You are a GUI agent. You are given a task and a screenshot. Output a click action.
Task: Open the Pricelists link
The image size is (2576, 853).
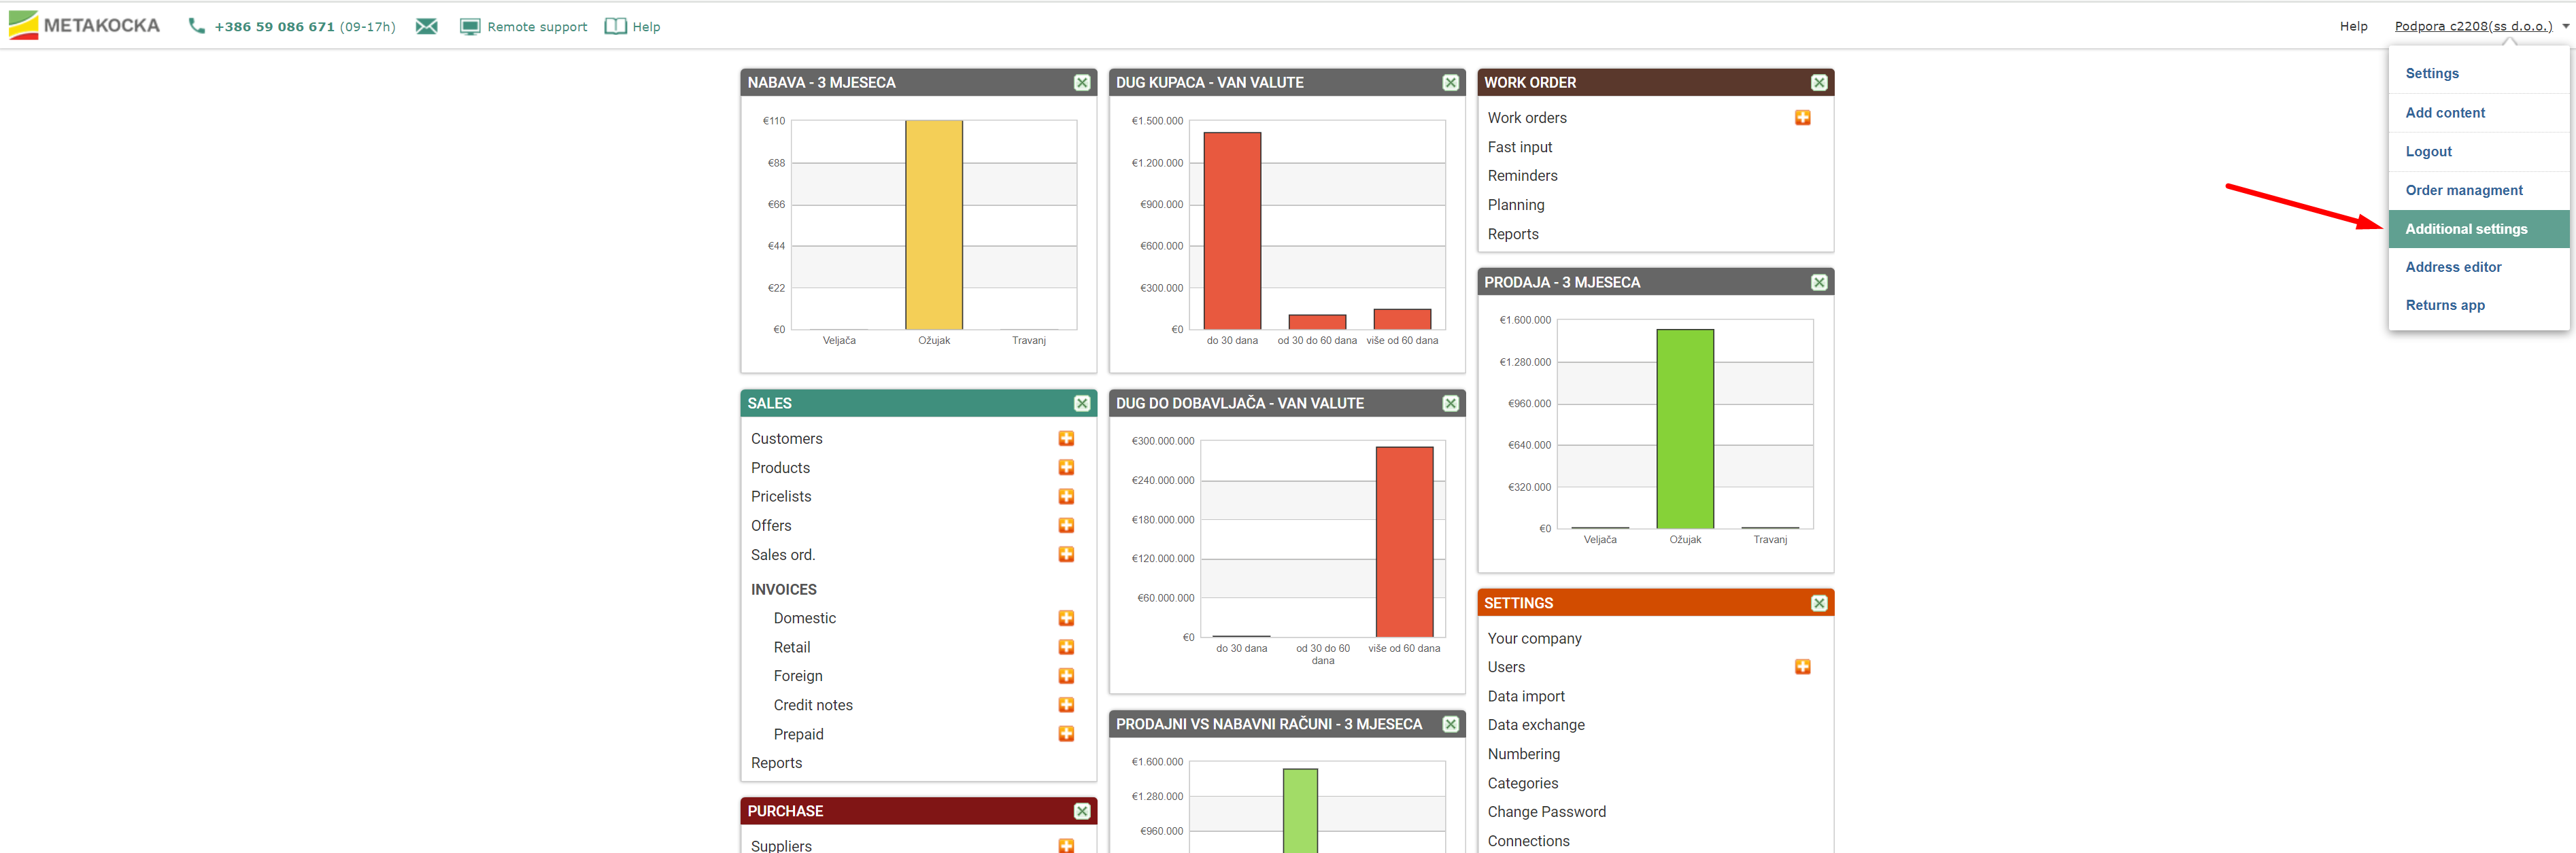click(781, 497)
